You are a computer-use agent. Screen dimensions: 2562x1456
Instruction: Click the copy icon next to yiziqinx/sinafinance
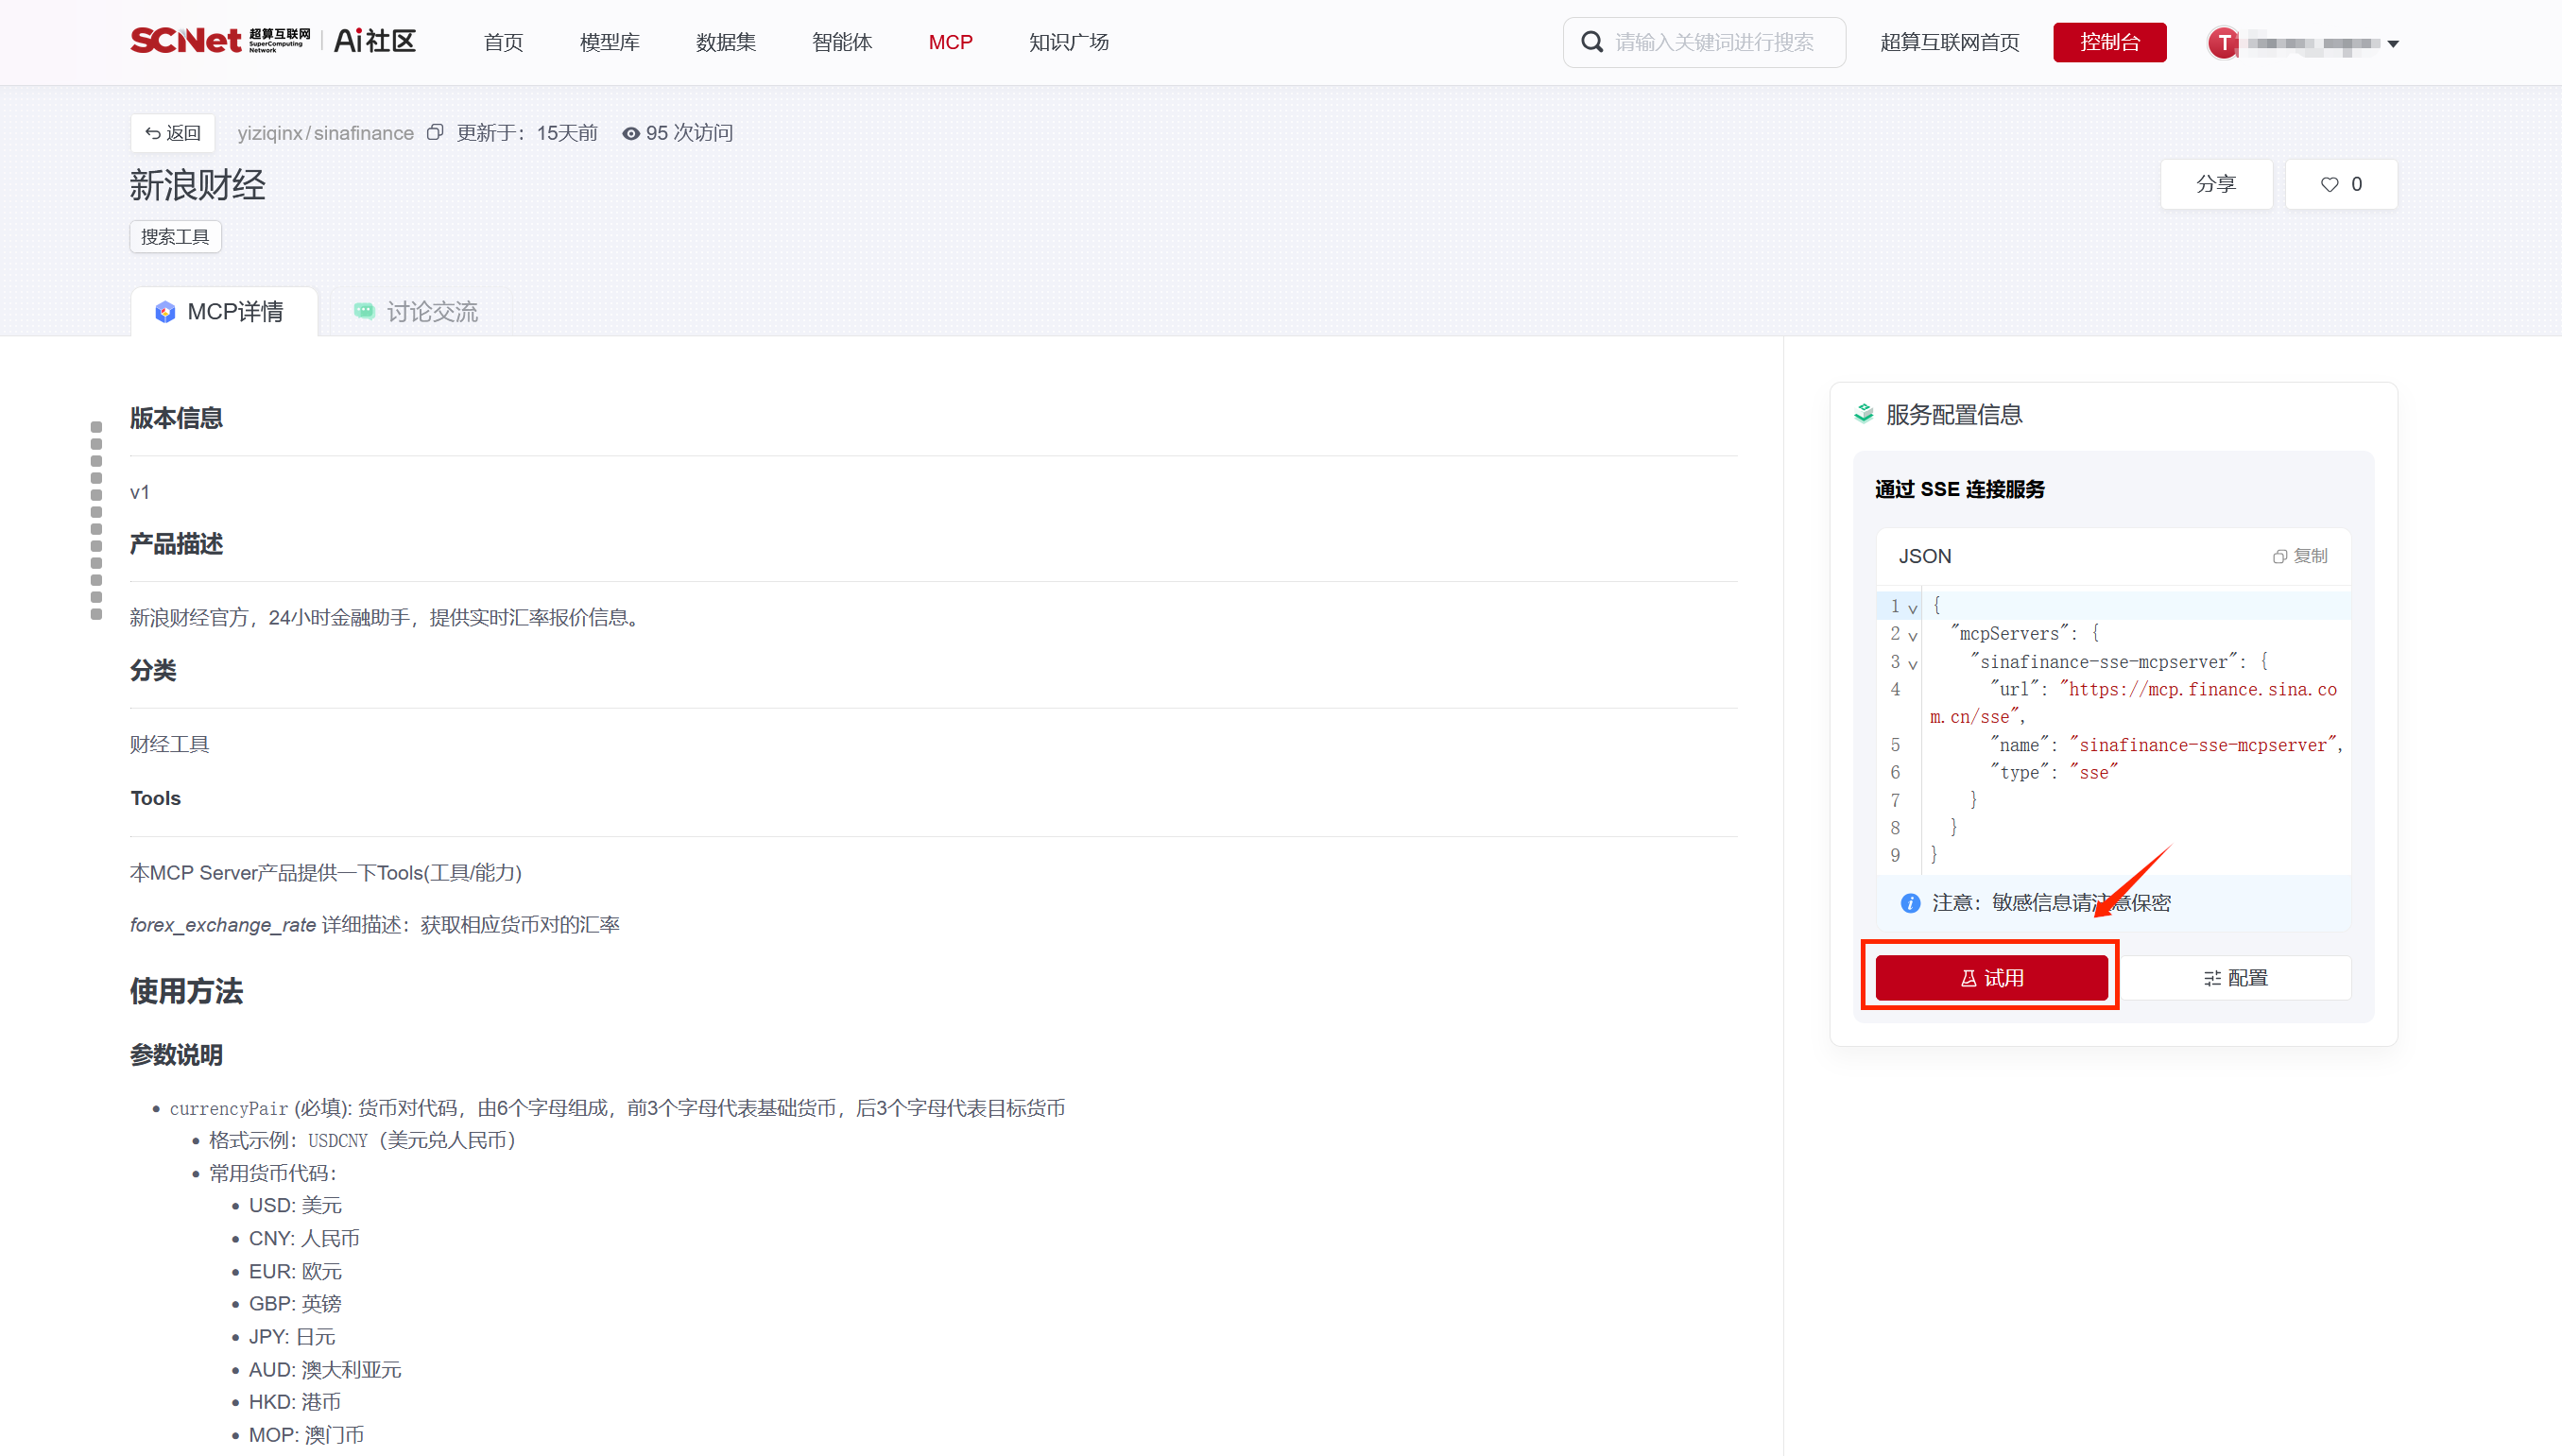[434, 133]
